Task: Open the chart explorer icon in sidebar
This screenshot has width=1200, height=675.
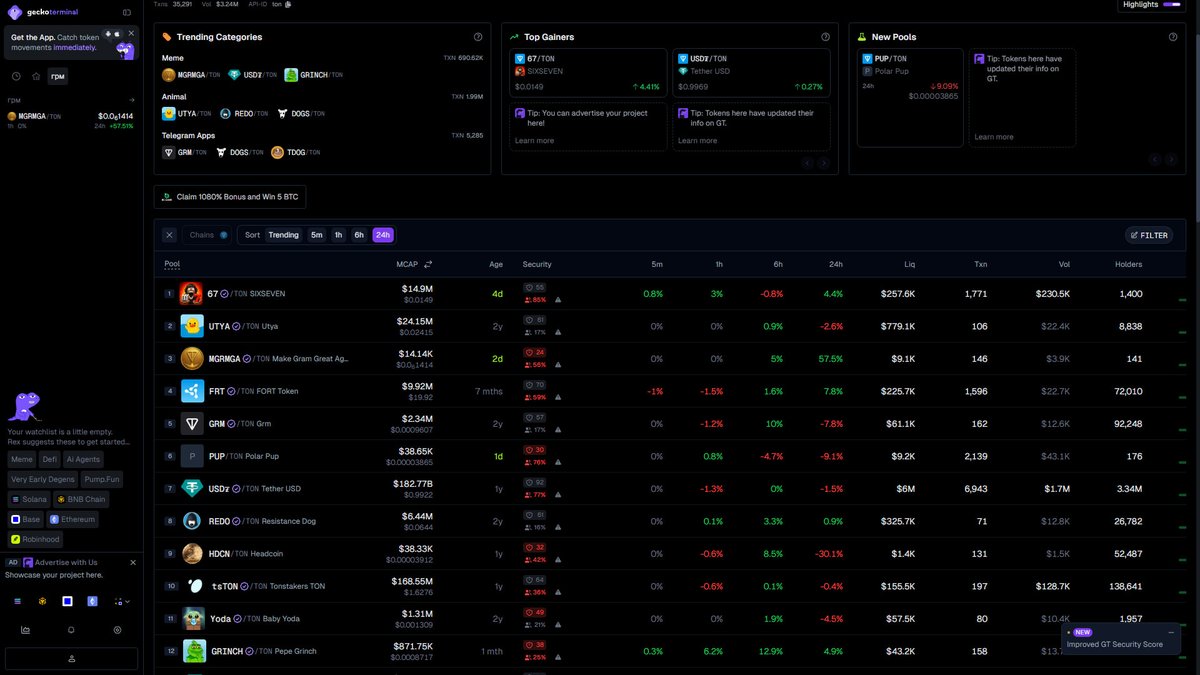Action: (25, 630)
